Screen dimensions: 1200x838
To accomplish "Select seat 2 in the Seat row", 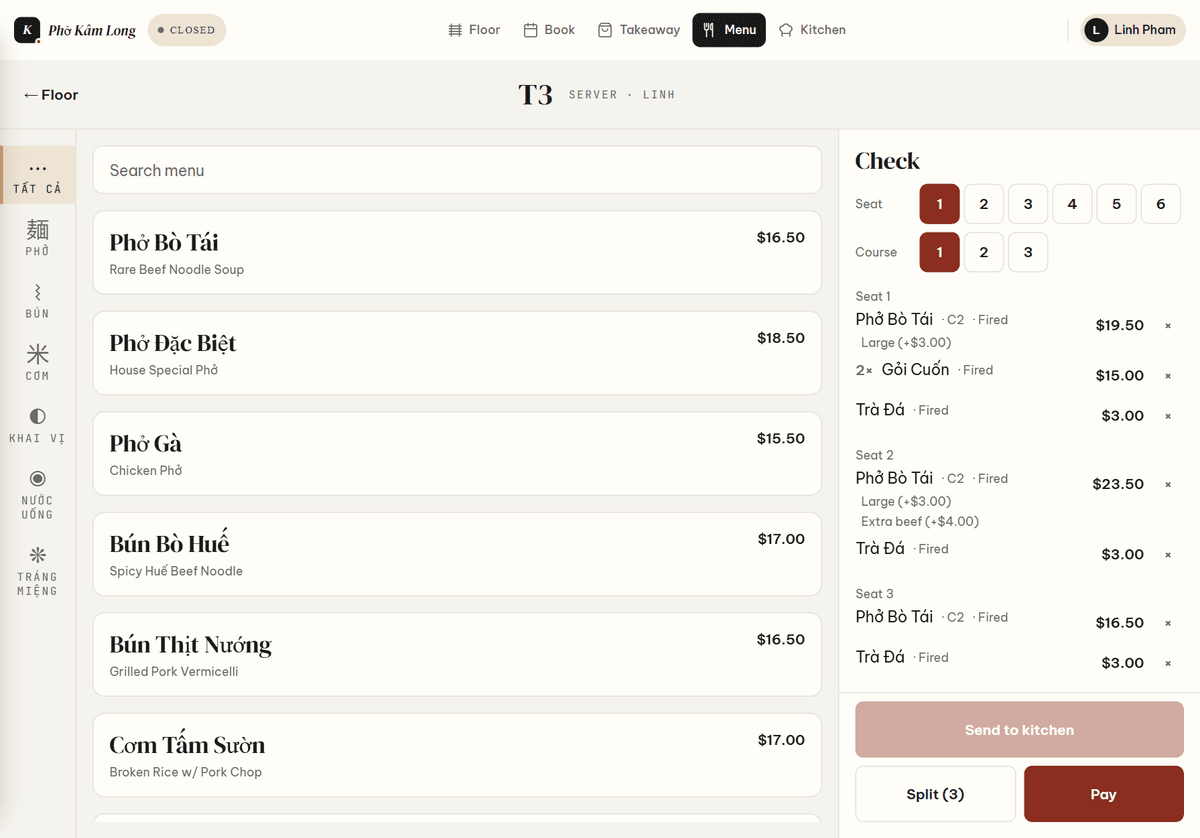I will pyautogui.click(x=984, y=204).
